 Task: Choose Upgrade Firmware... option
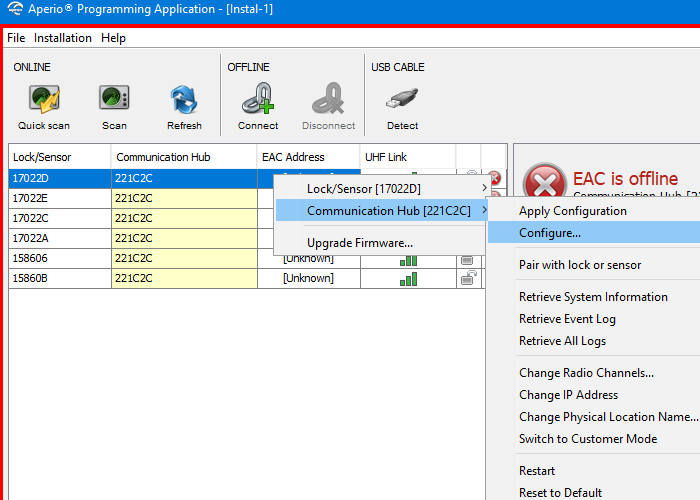point(360,243)
